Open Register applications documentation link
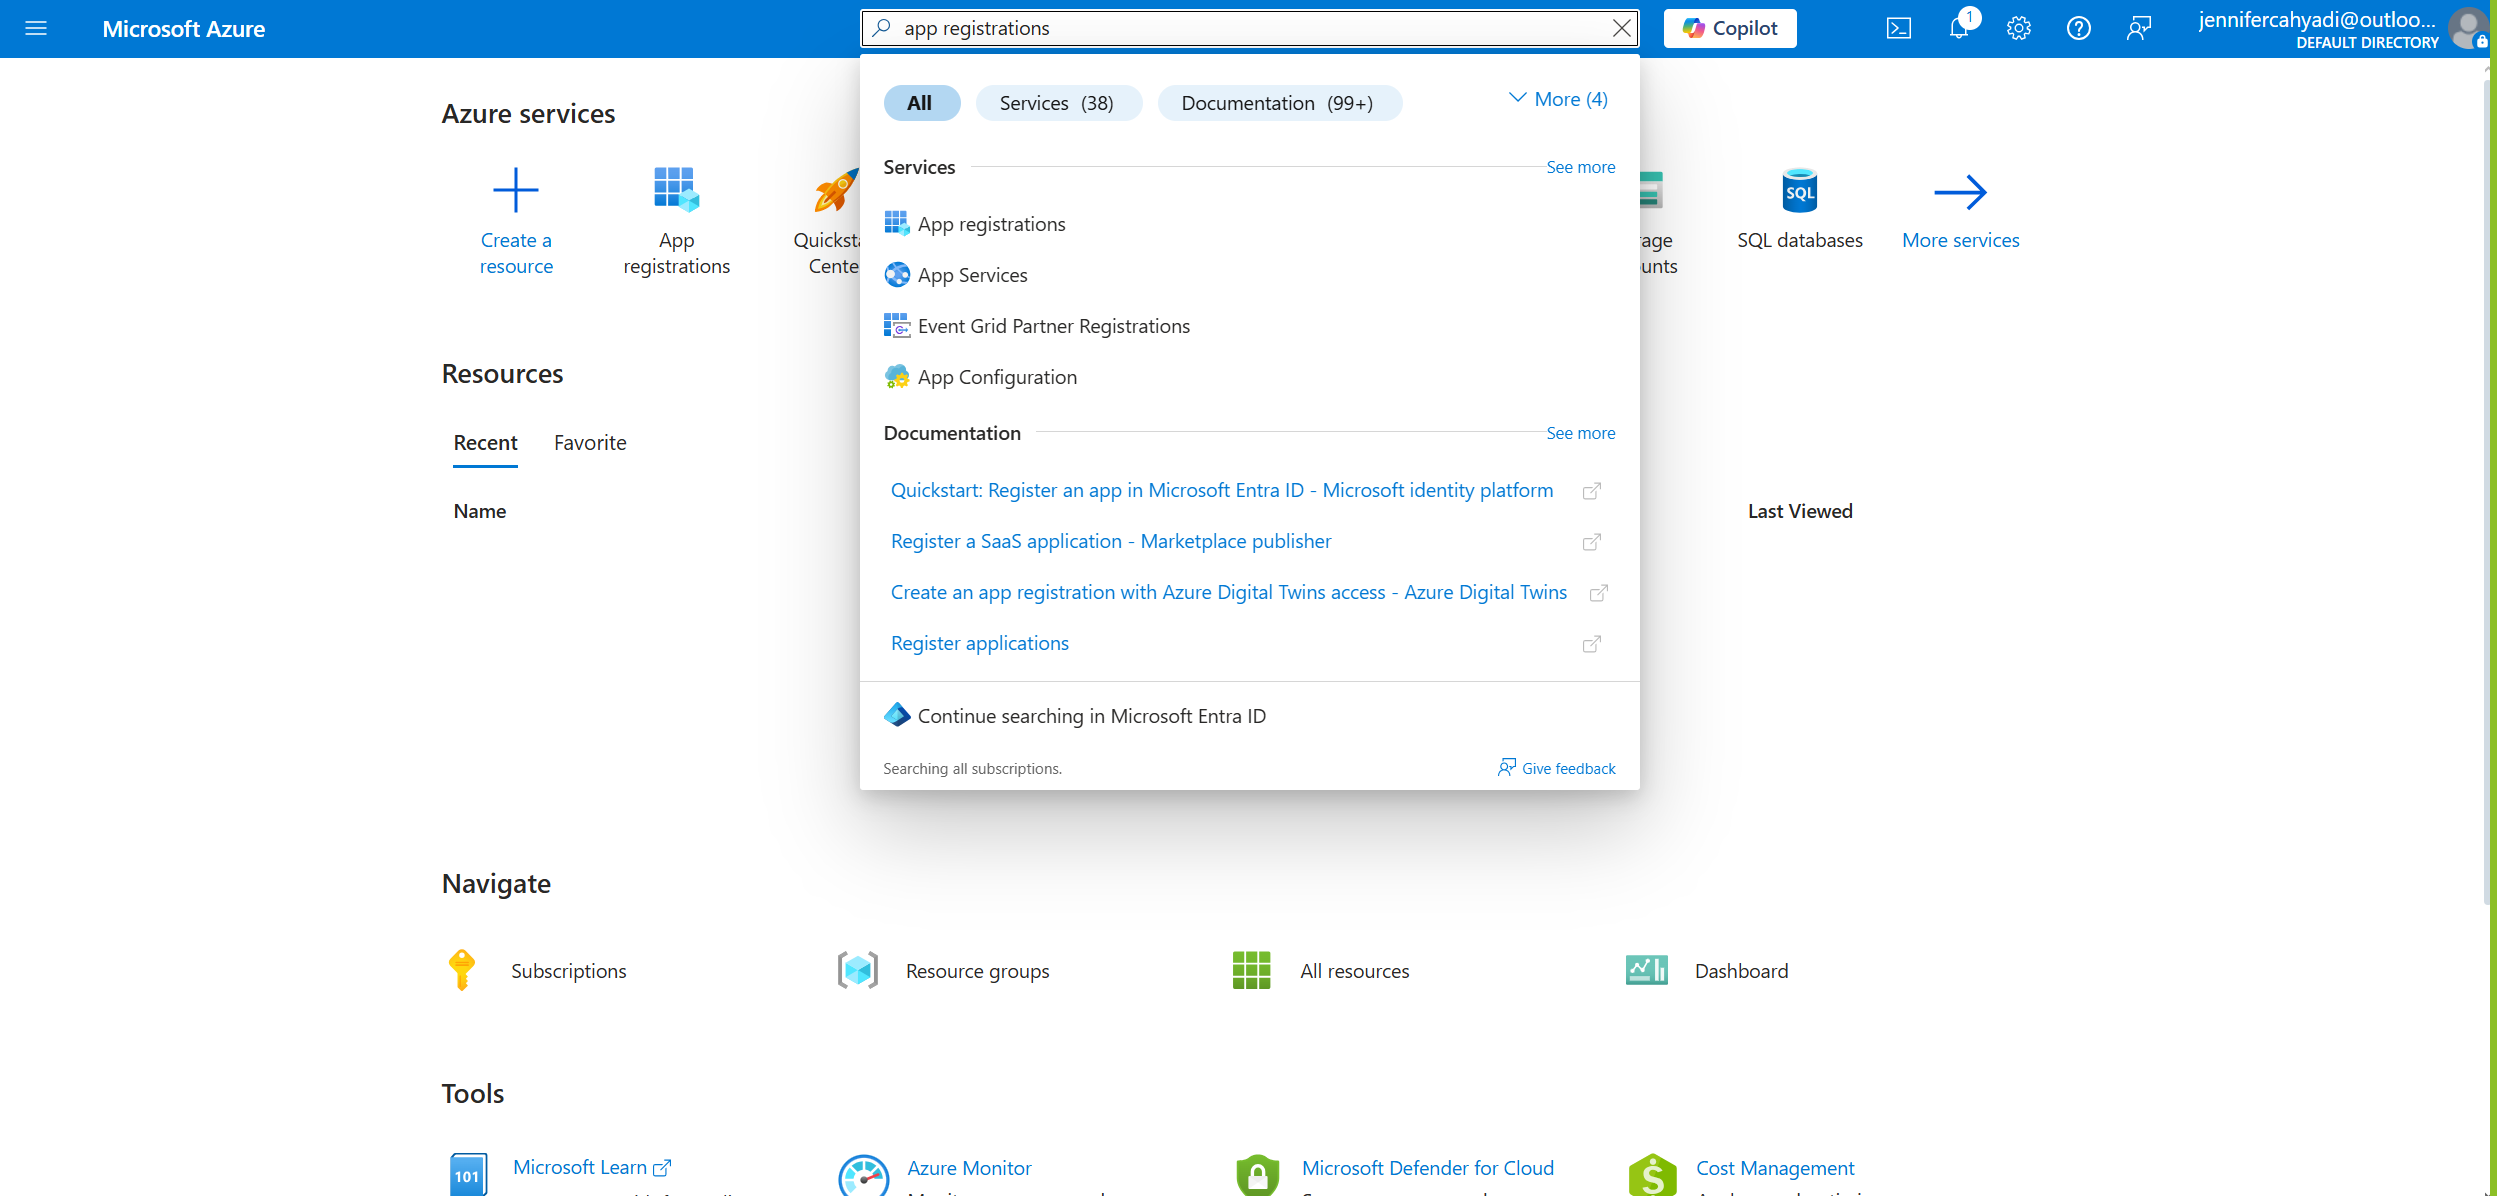Viewport: 2497px width, 1196px height. click(980, 643)
